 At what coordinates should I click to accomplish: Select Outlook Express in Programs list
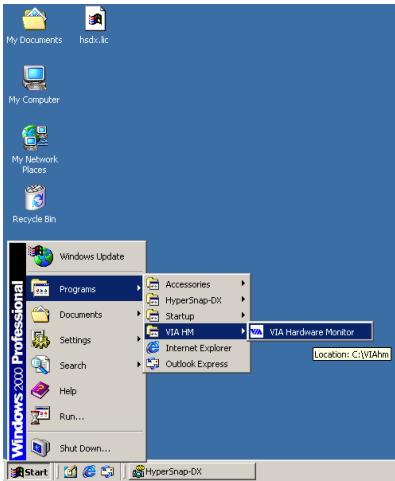tap(197, 364)
